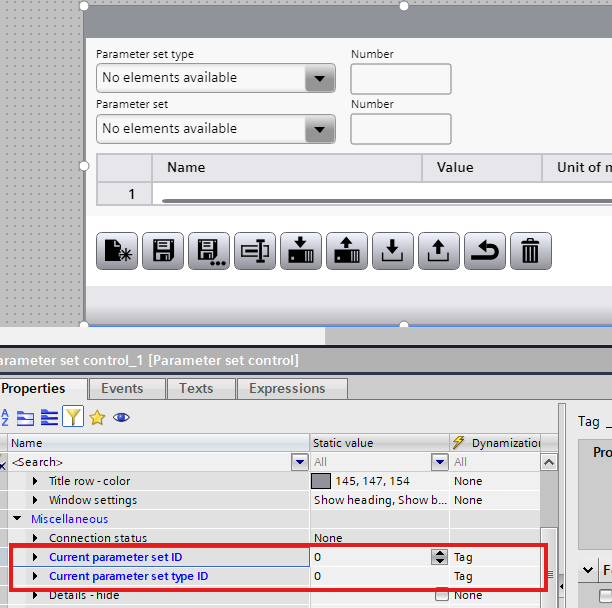Click the export upload-tray icon
The image size is (612, 608).
[439, 251]
